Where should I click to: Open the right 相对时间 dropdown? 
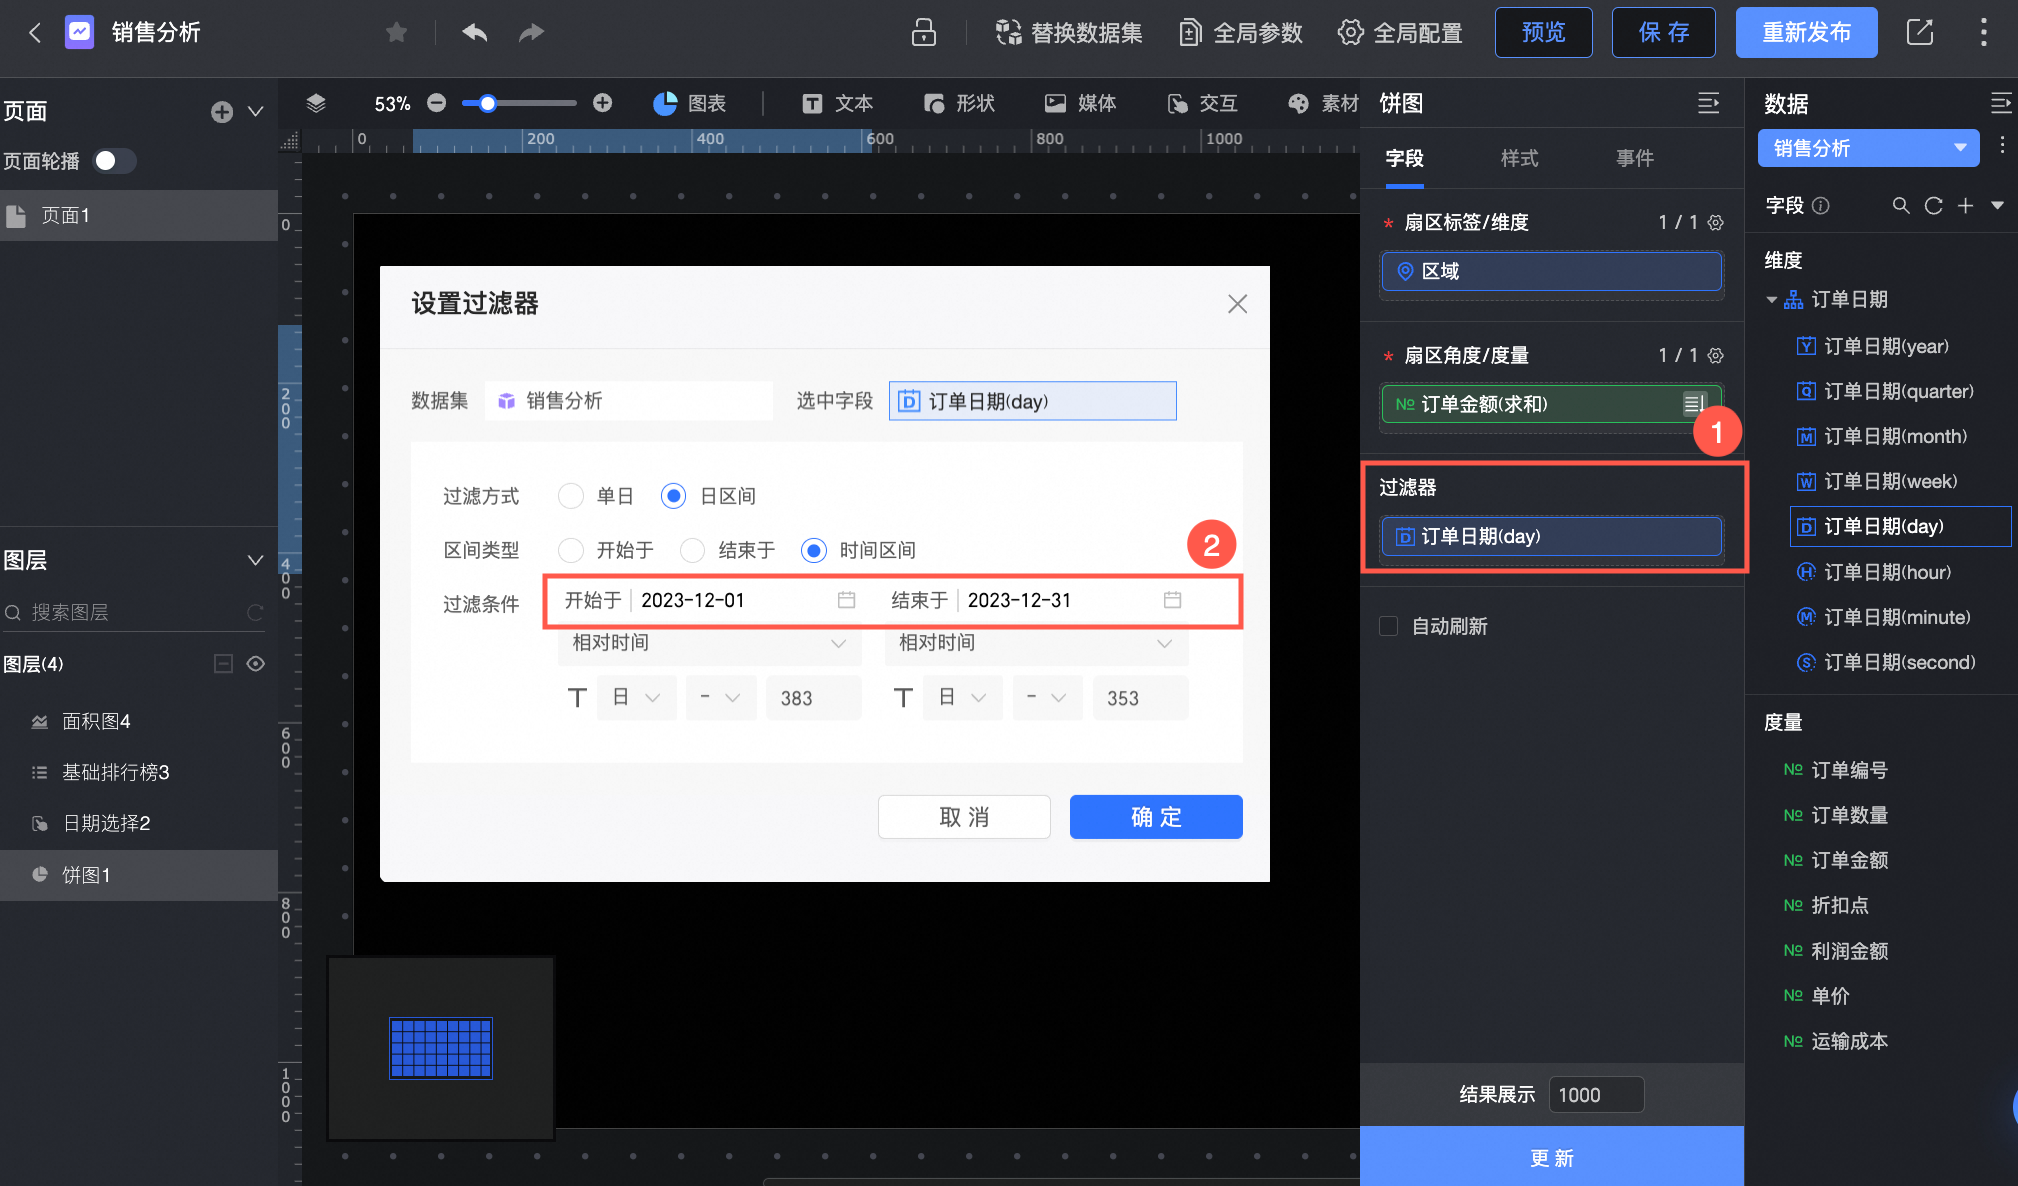[1037, 643]
